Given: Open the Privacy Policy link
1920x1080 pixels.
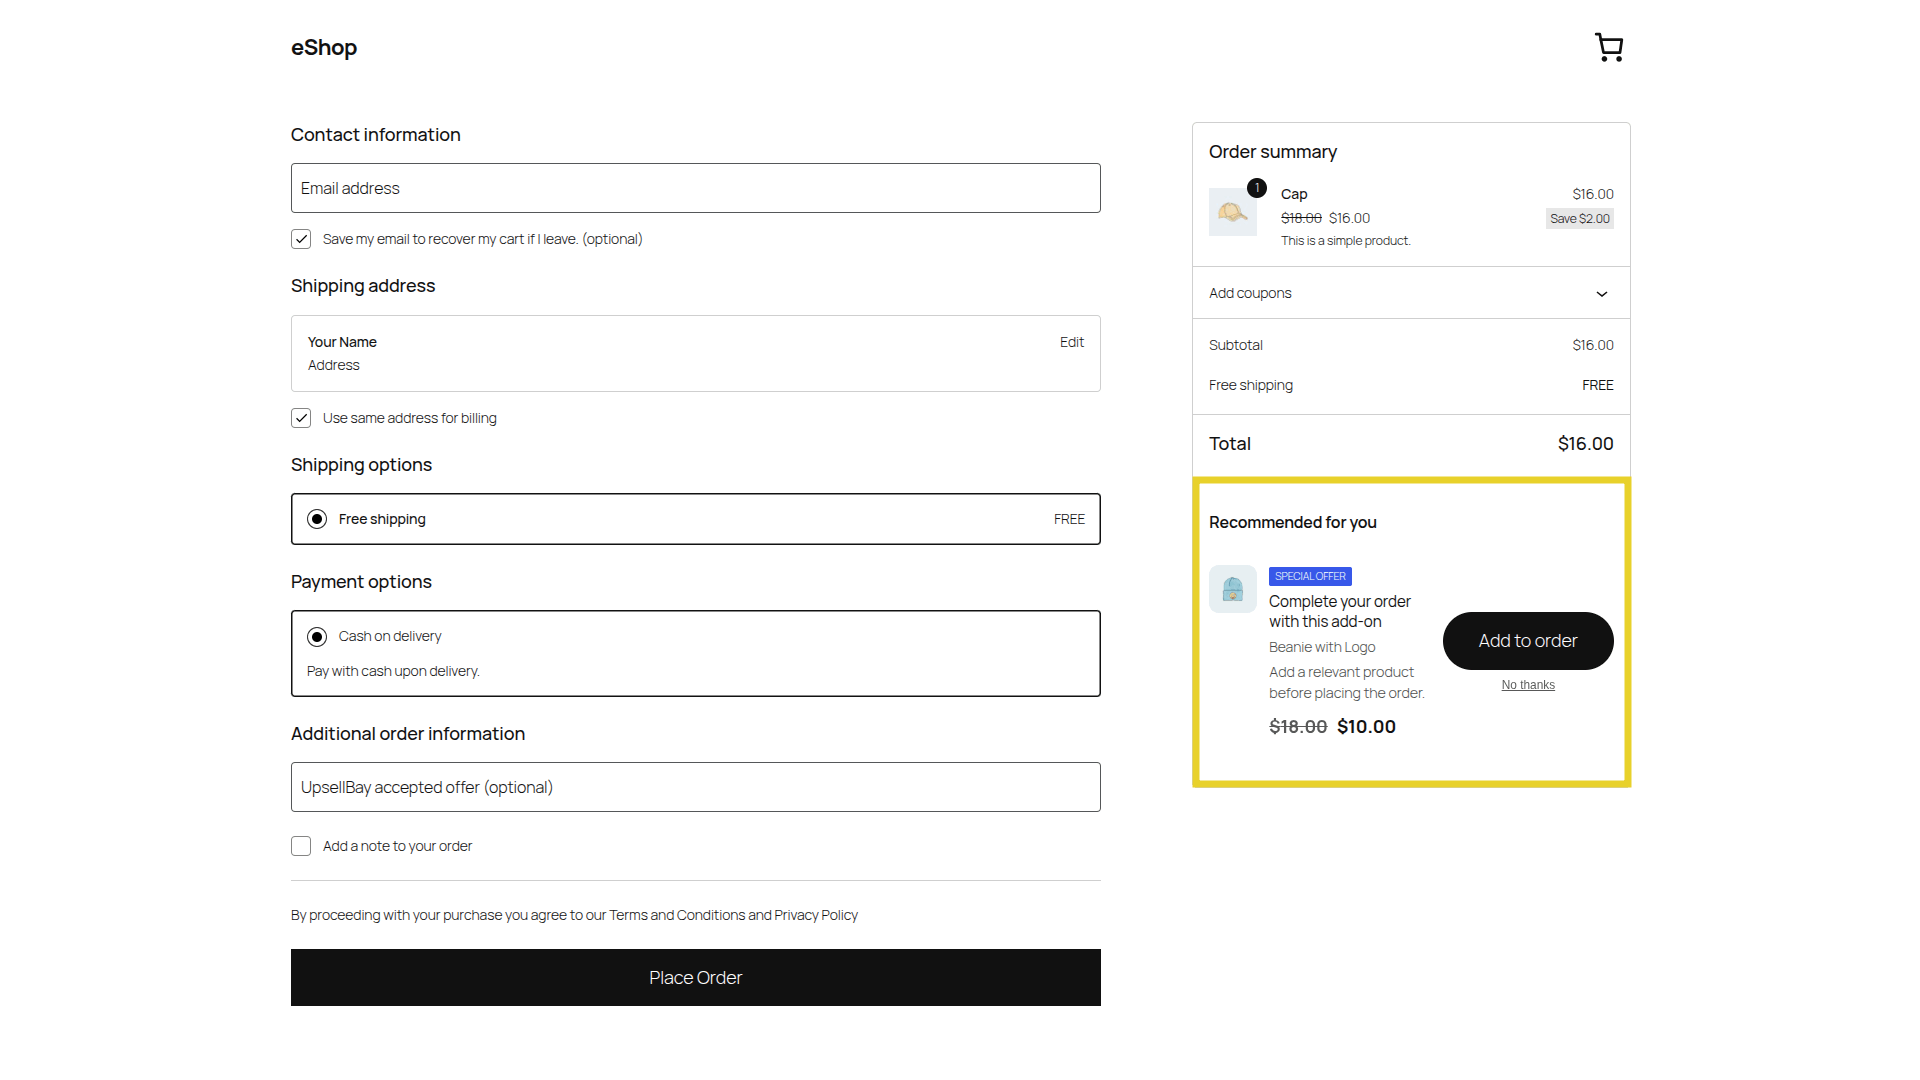Looking at the screenshot, I should click(816, 915).
